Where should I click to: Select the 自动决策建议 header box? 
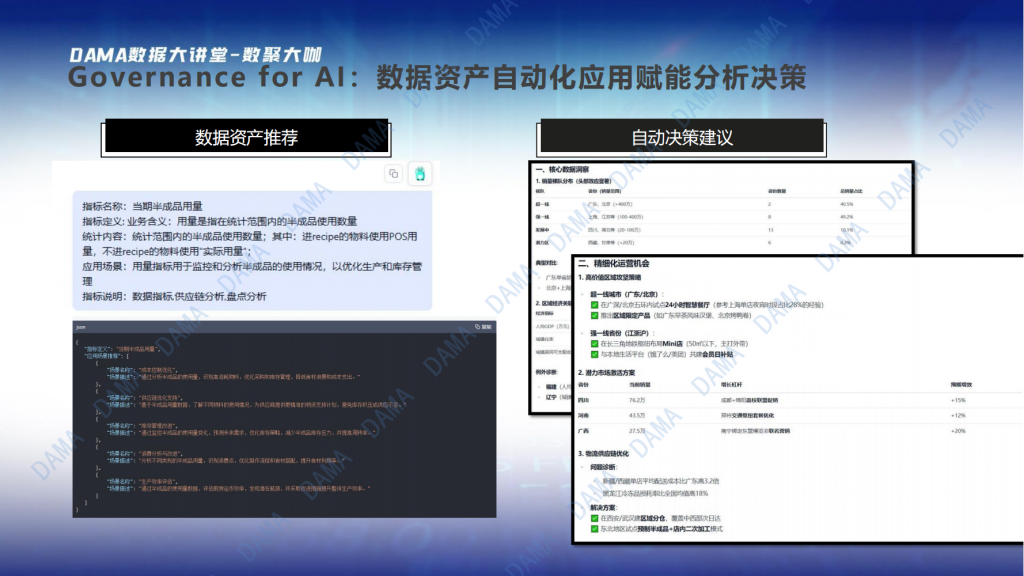click(682, 137)
